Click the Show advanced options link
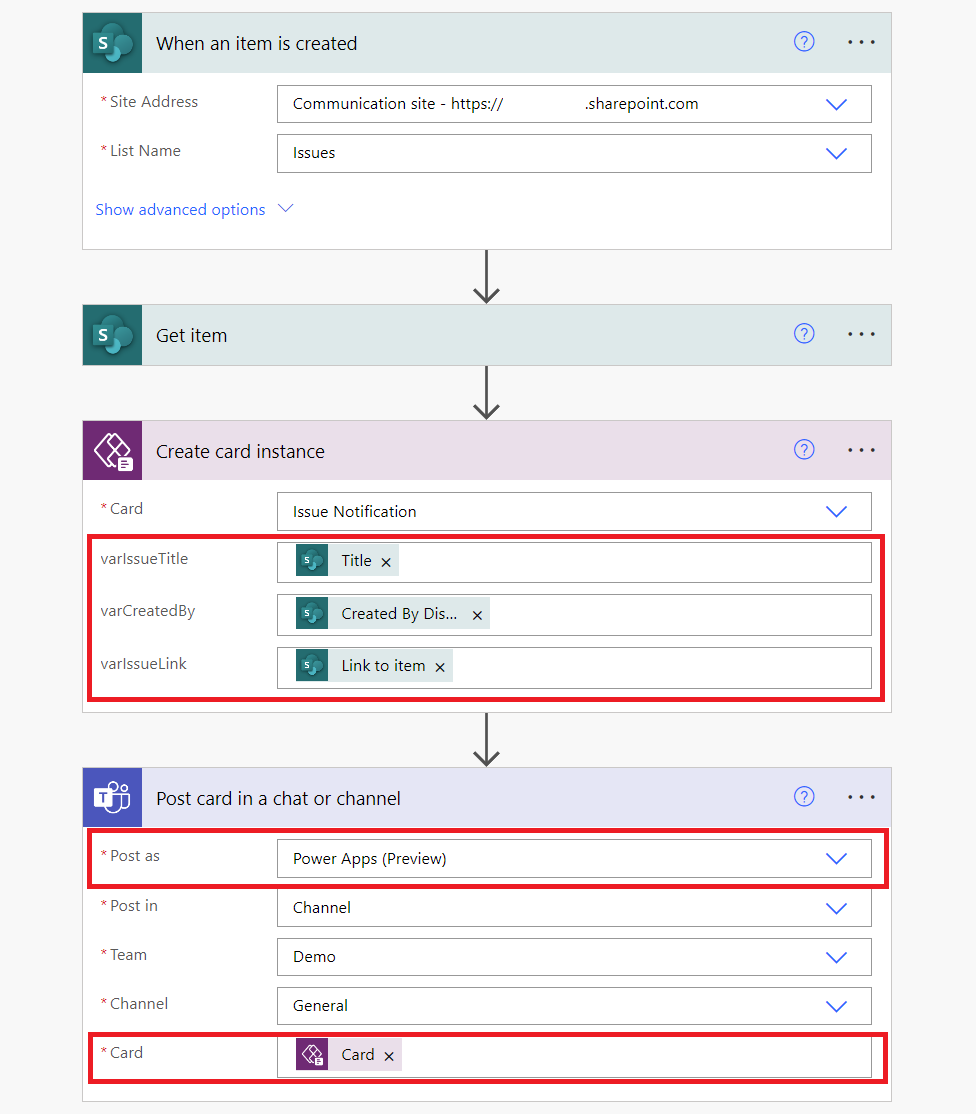 point(180,209)
